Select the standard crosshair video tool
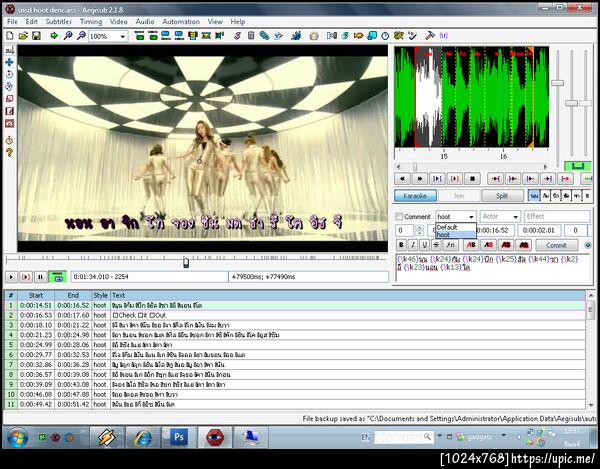This screenshot has width=600, height=469. (x=10, y=50)
